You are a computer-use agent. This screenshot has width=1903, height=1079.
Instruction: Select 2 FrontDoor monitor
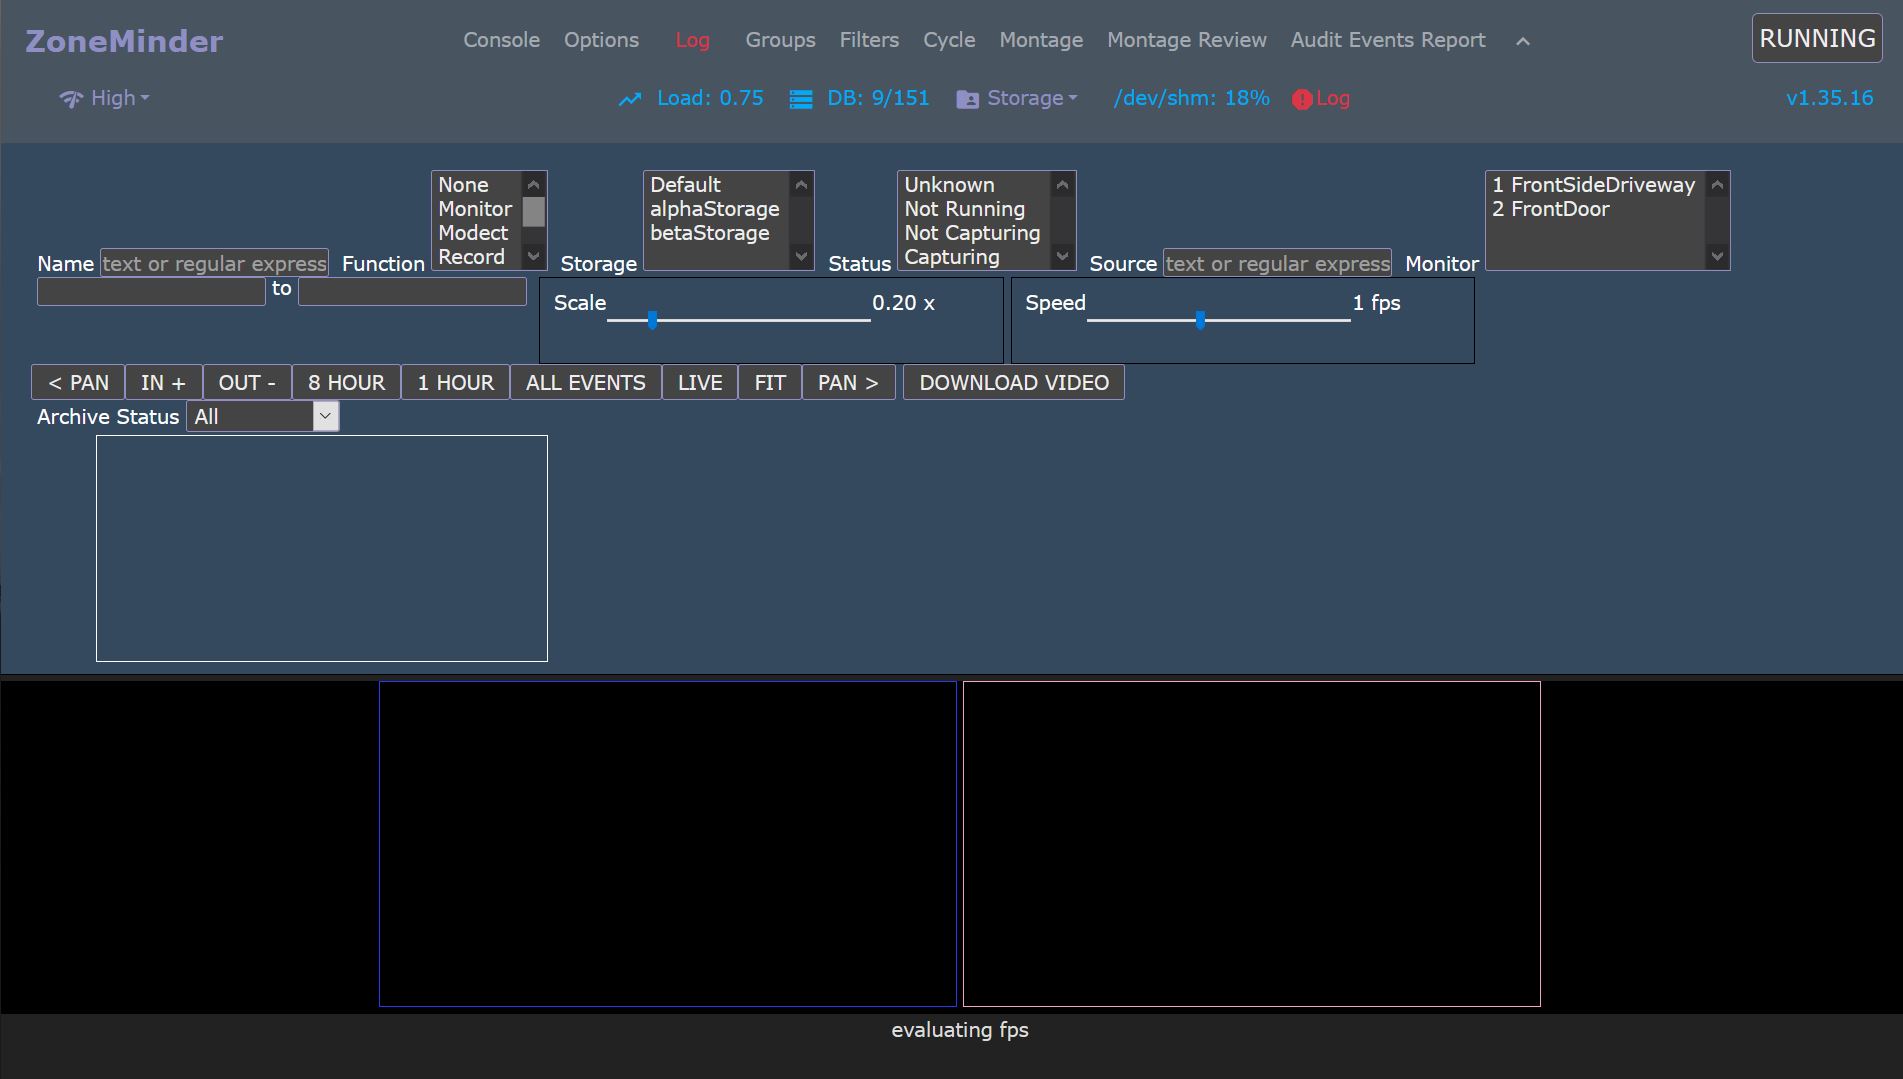[x=1596, y=209]
